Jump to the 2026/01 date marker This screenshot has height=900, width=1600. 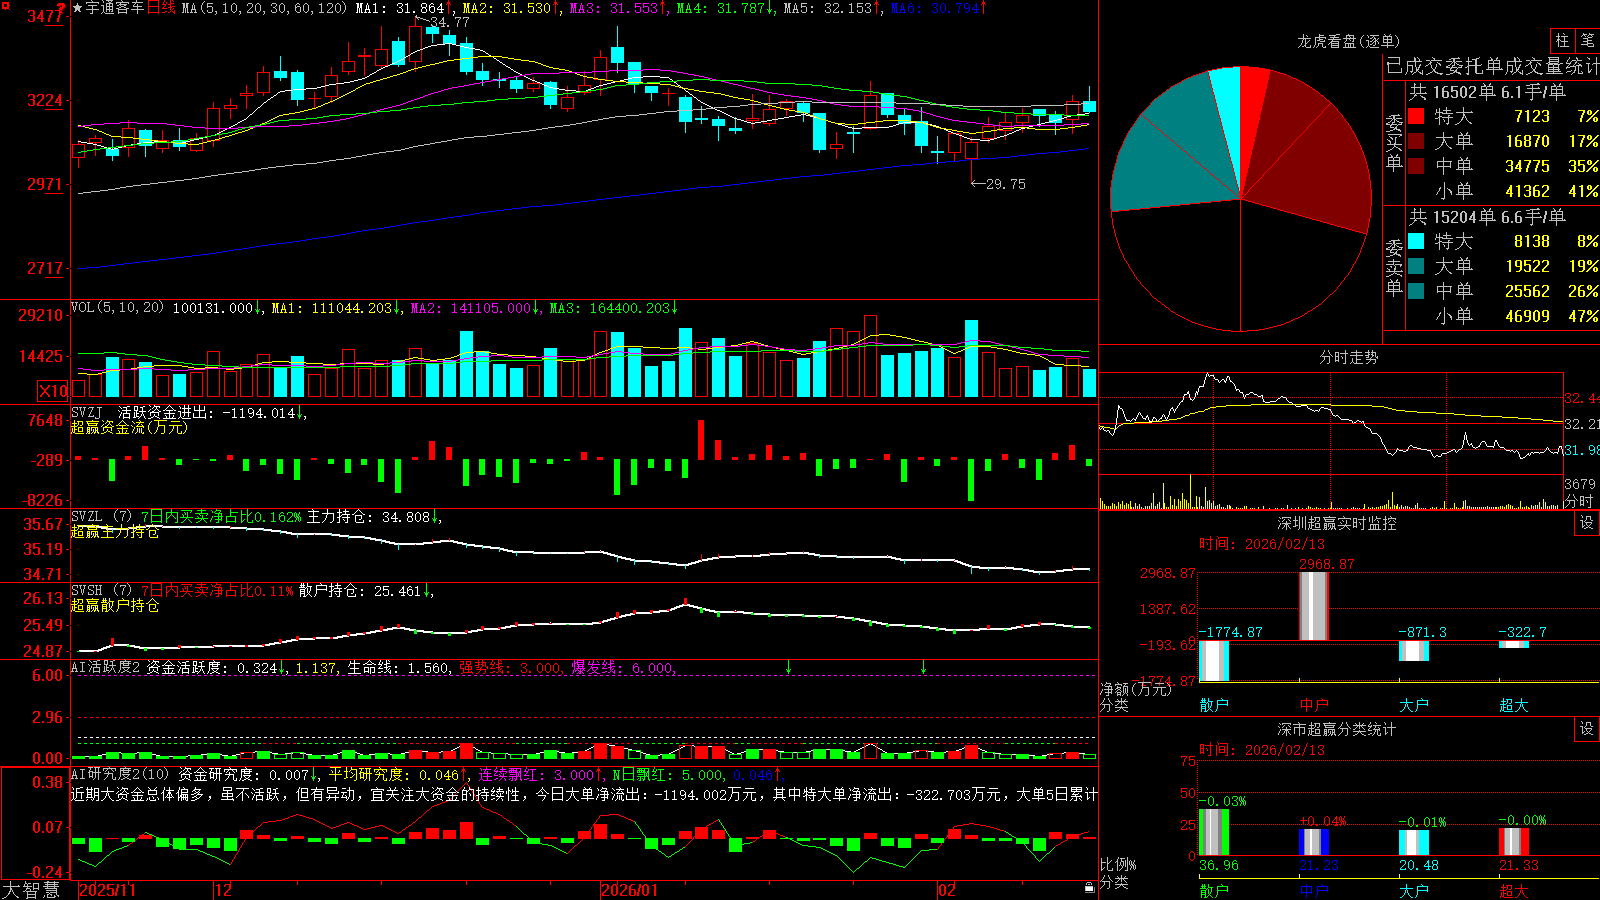coord(630,890)
